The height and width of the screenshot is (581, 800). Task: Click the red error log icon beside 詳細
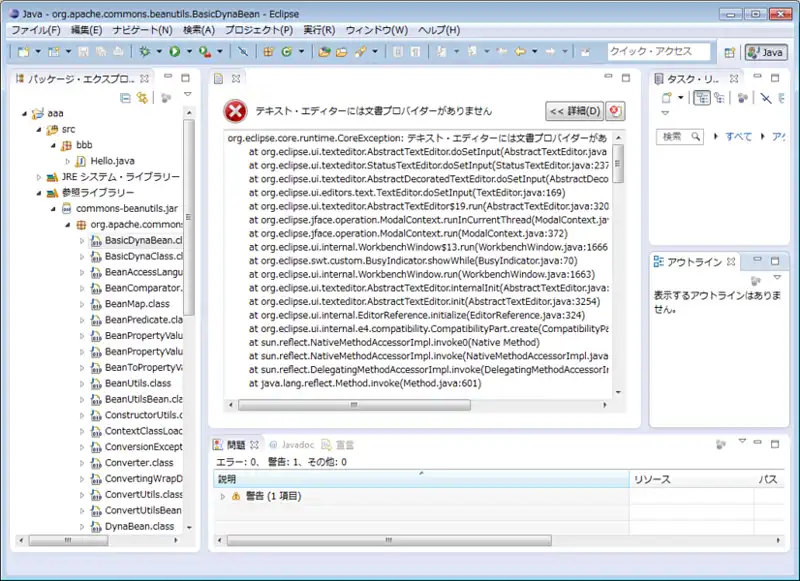(x=615, y=111)
